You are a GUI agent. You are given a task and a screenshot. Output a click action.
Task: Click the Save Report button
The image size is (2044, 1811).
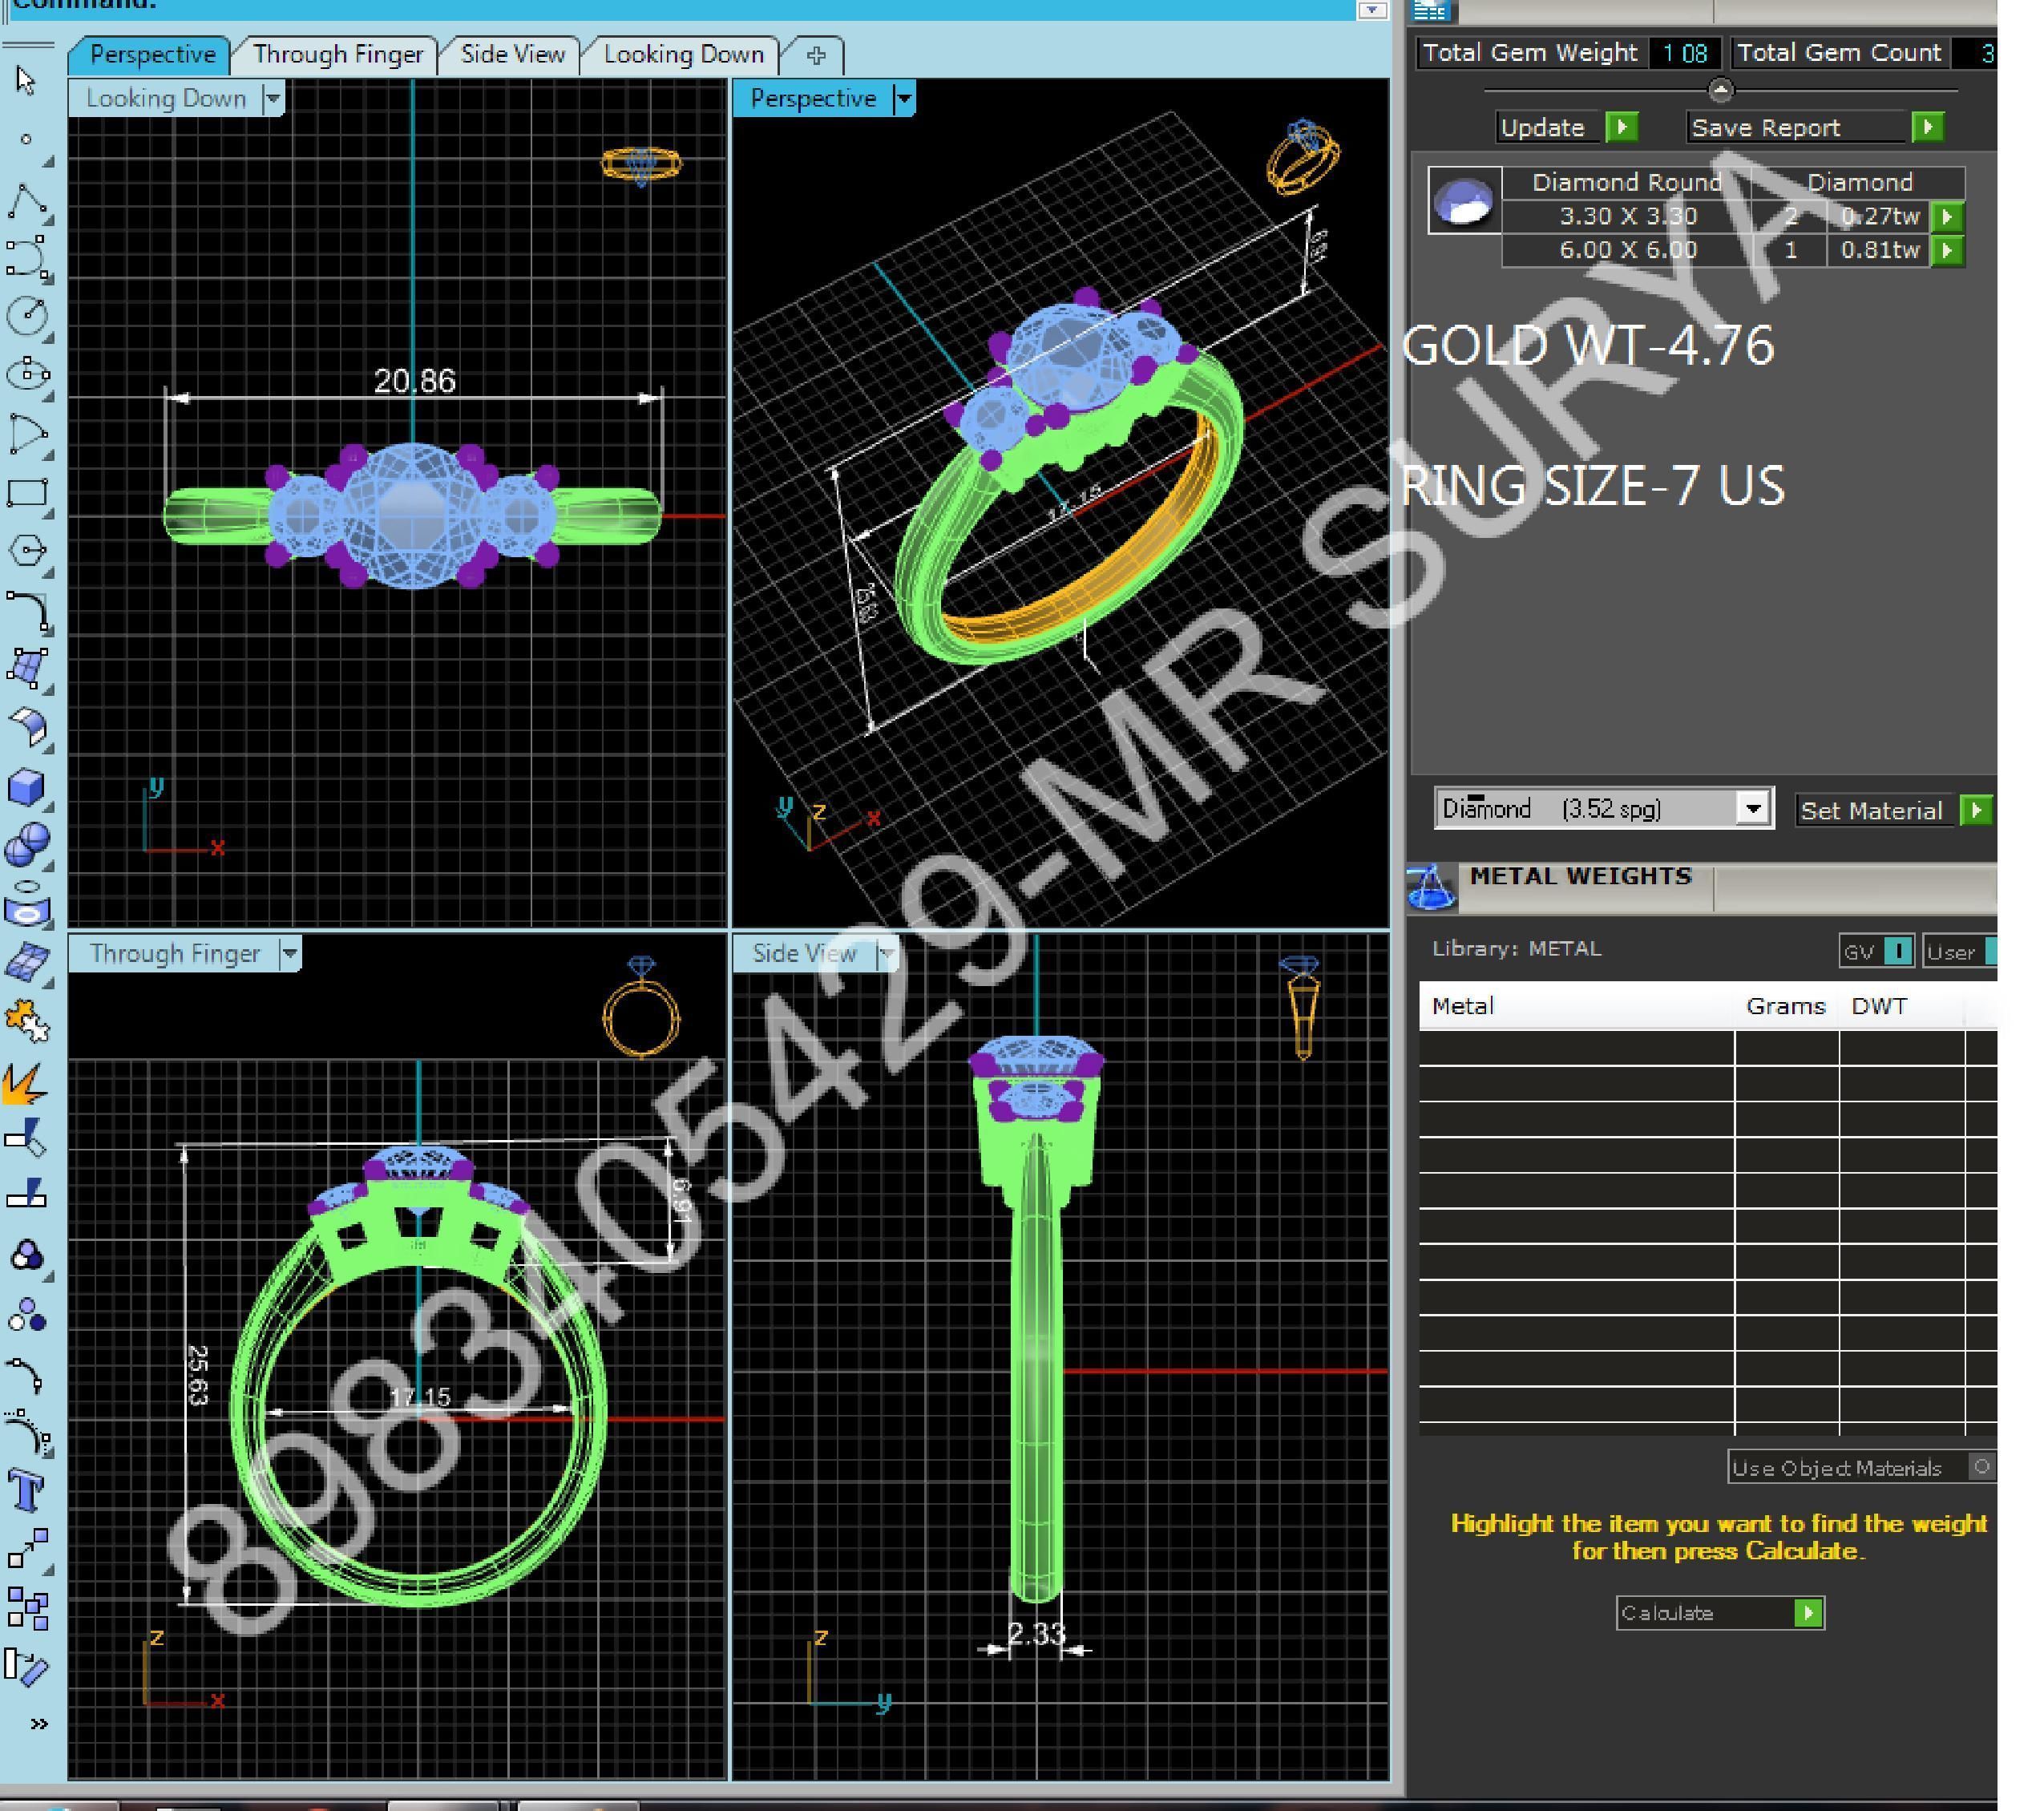(1815, 128)
